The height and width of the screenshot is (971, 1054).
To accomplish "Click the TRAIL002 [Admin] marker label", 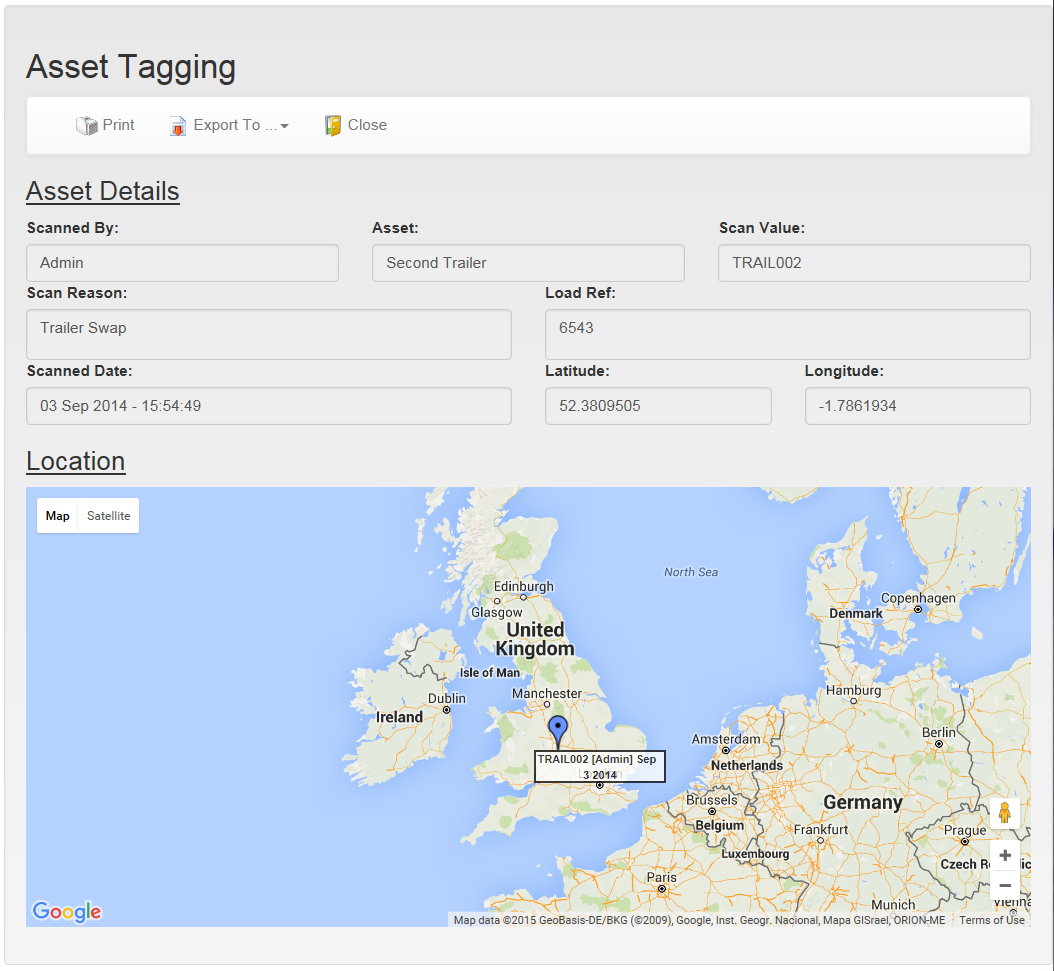I will point(600,767).
